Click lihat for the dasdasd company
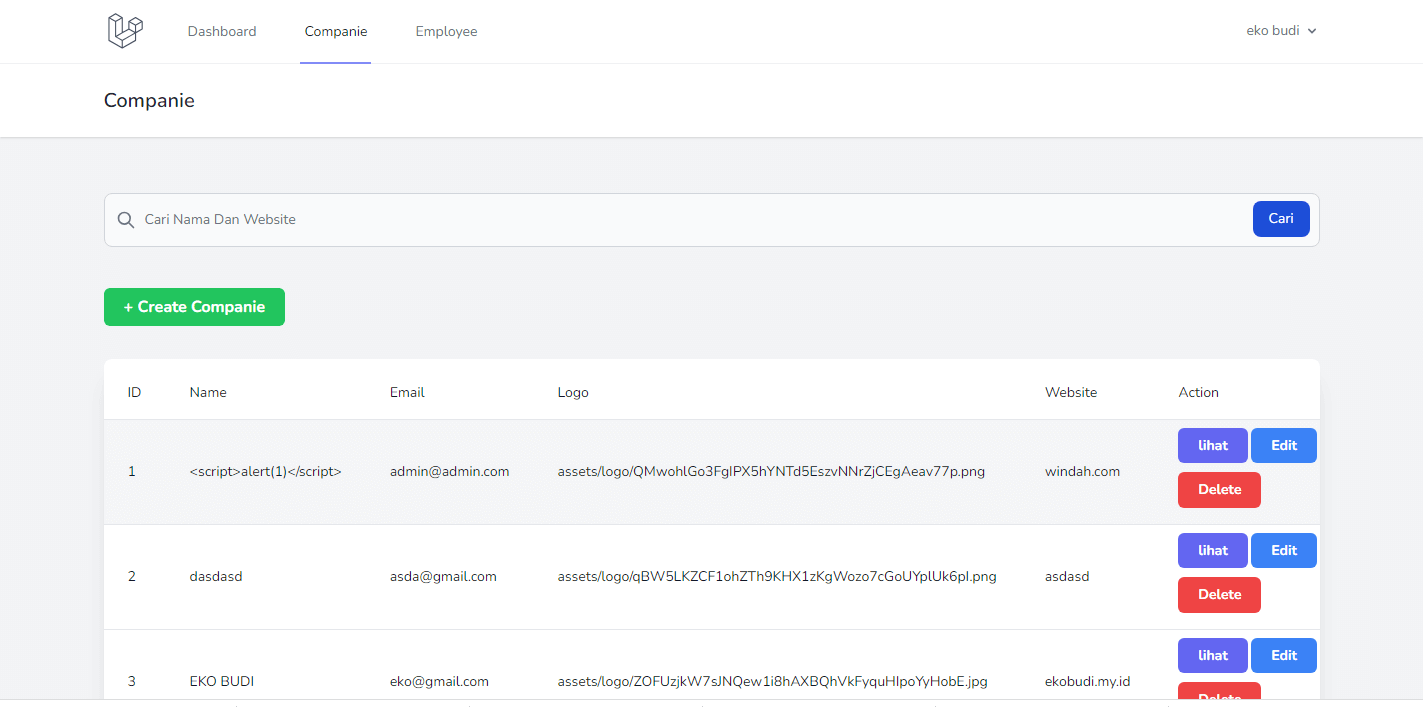Image resolution: width=1423 pixels, height=707 pixels. [1213, 551]
